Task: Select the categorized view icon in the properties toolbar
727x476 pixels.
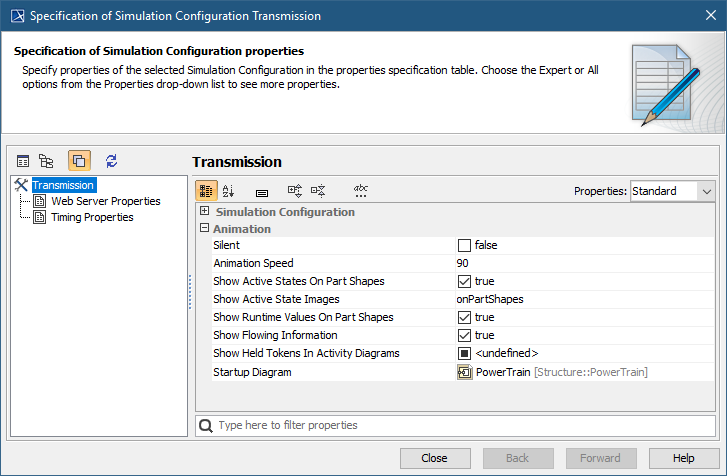Action: (x=206, y=190)
